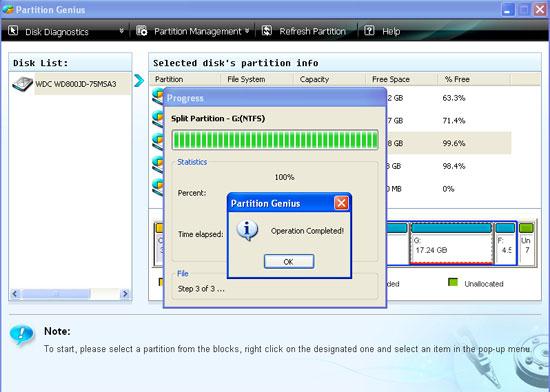550x392 pixels.
Task: Close the Partition Genius message dialog
Action: coord(341,203)
